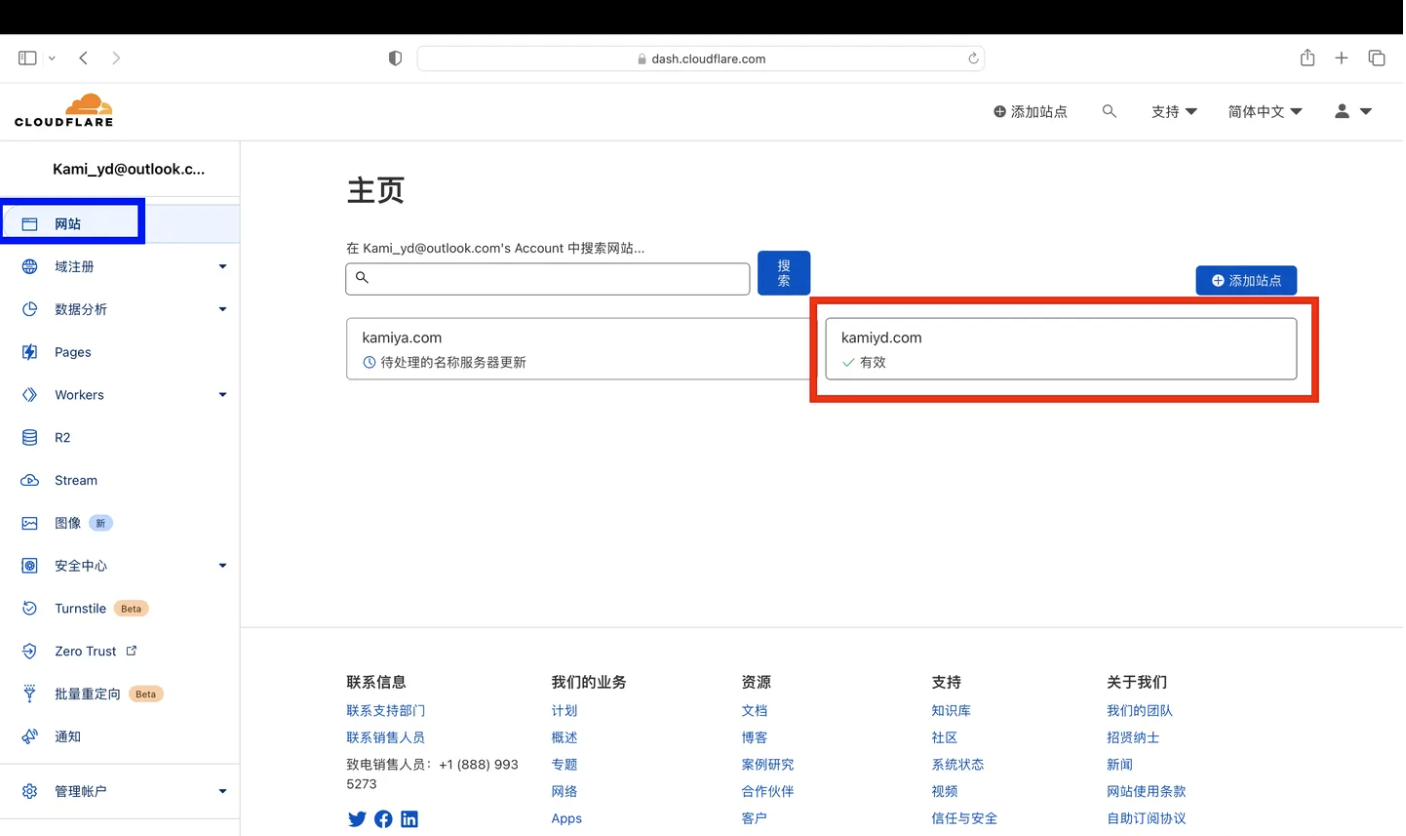This screenshot has width=1406, height=836.
Task: Select 网站 in the sidebar
Action: pyautogui.click(x=68, y=224)
